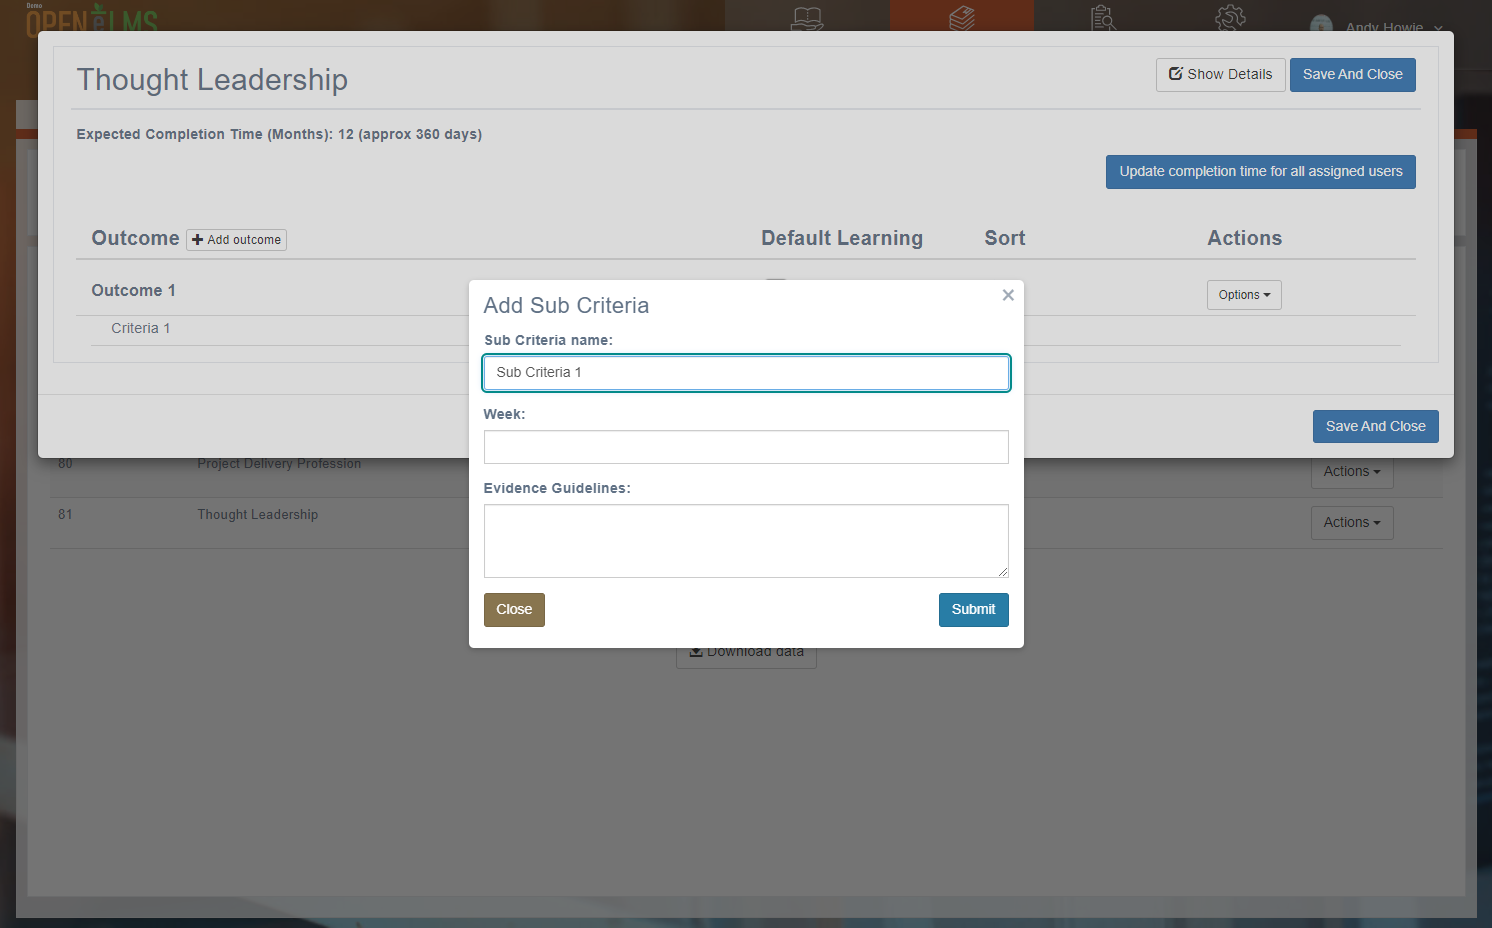Click the plus icon in the Add outcome button
The image size is (1492, 928).
coord(197,240)
